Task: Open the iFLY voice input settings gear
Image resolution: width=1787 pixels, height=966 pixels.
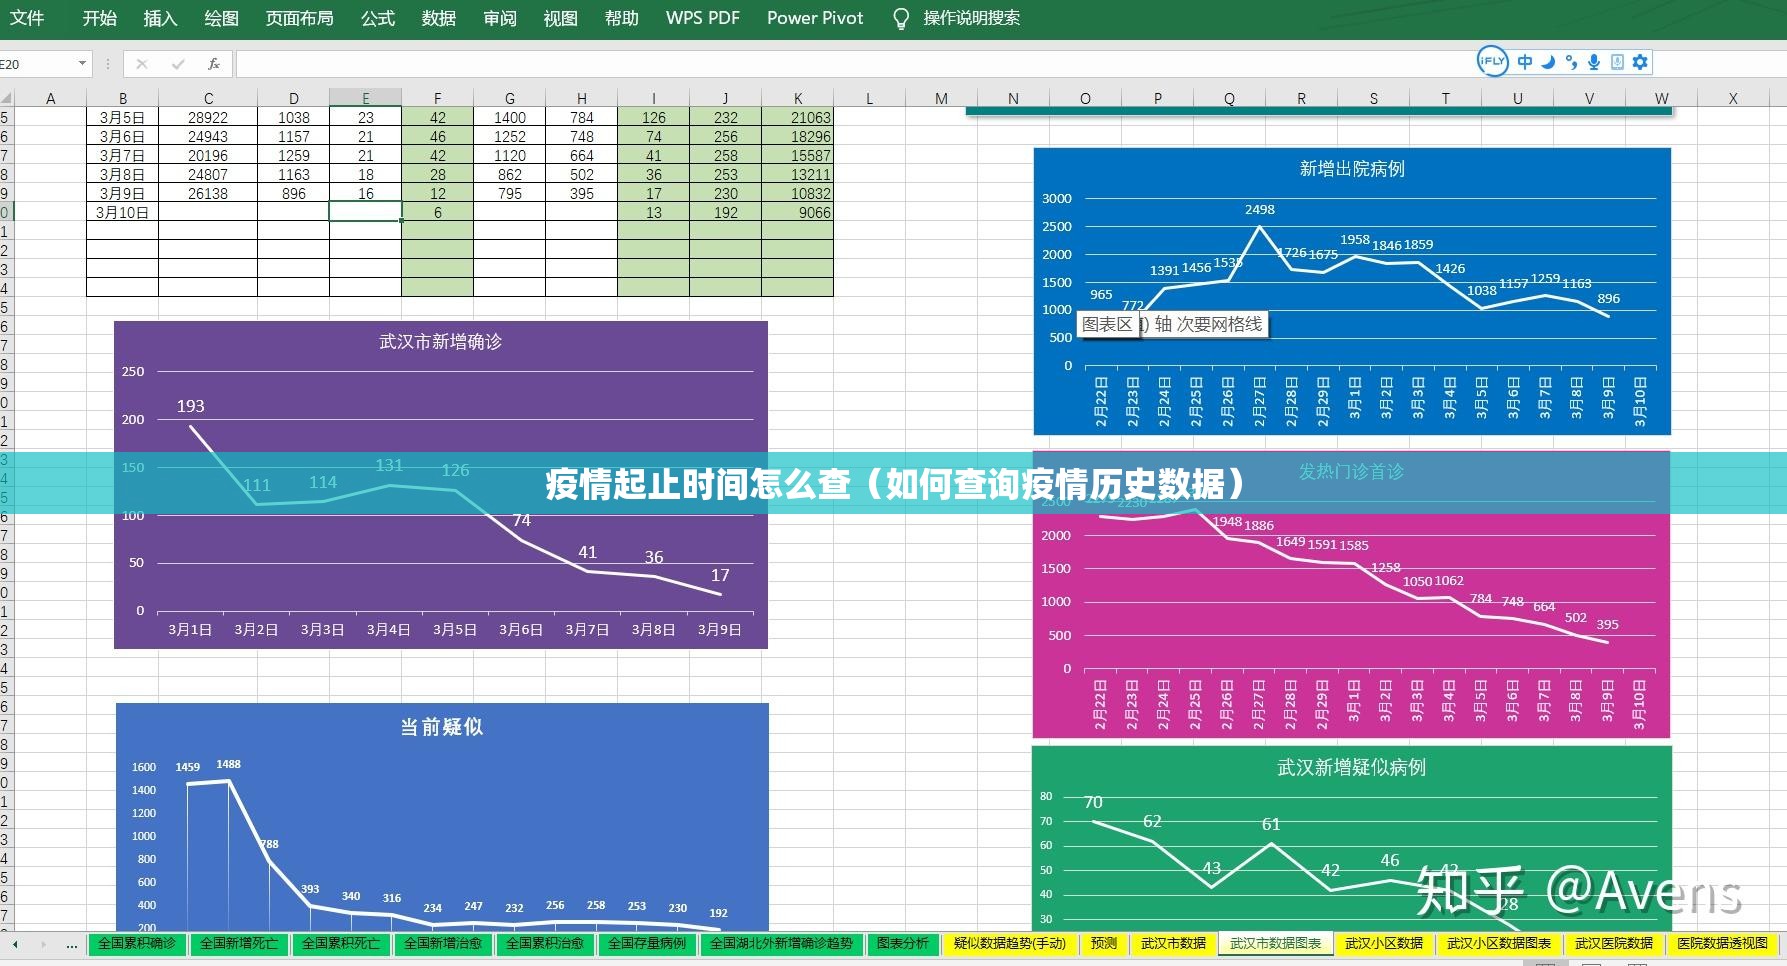Action: [x=1639, y=61]
